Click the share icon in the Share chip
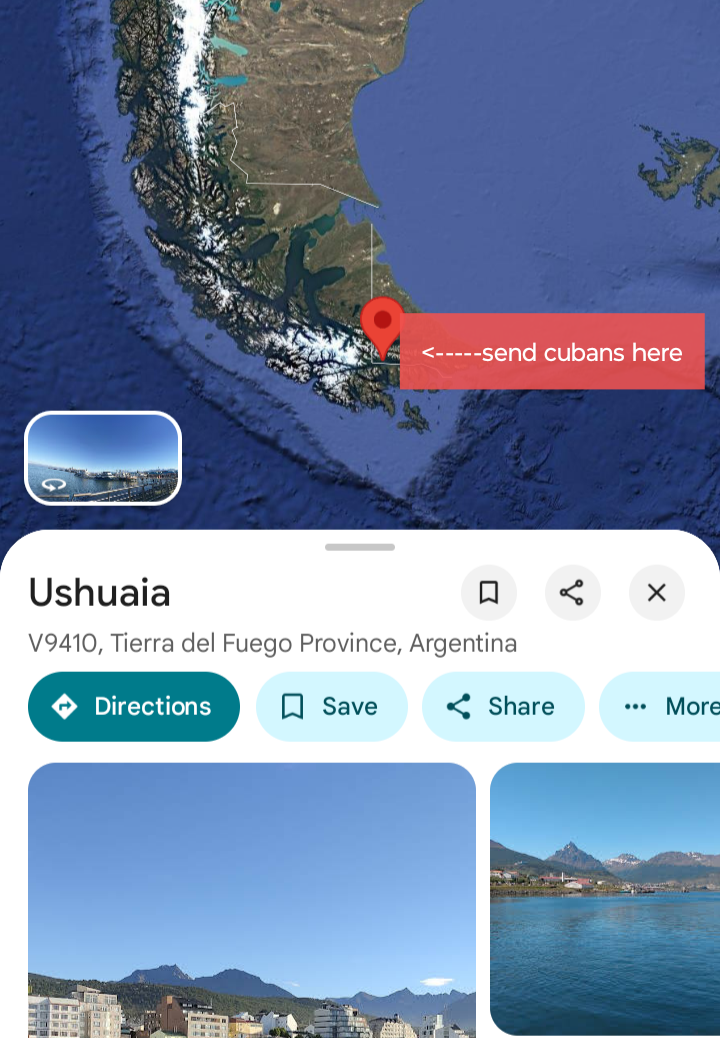Screen dimensions: 720x1038 coord(459,706)
